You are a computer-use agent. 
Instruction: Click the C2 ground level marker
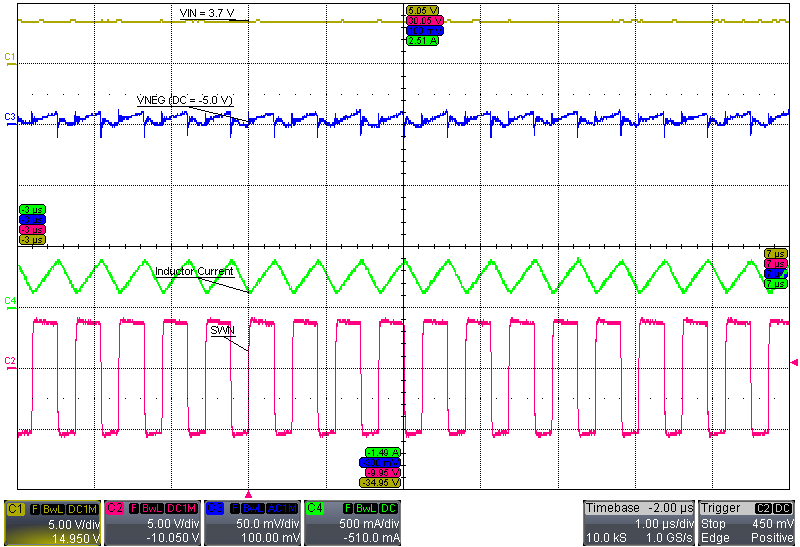[x=9, y=359]
